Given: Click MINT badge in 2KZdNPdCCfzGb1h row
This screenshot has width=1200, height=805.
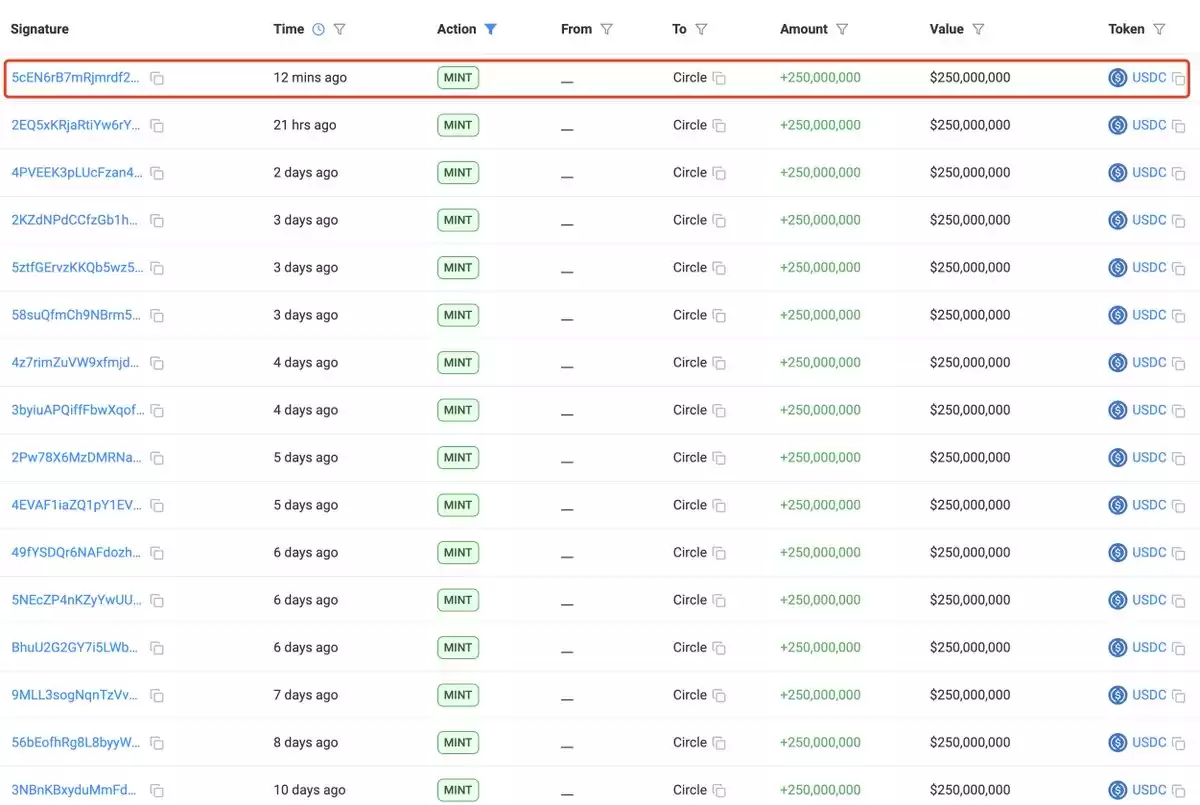Looking at the screenshot, I should (458, 220).
